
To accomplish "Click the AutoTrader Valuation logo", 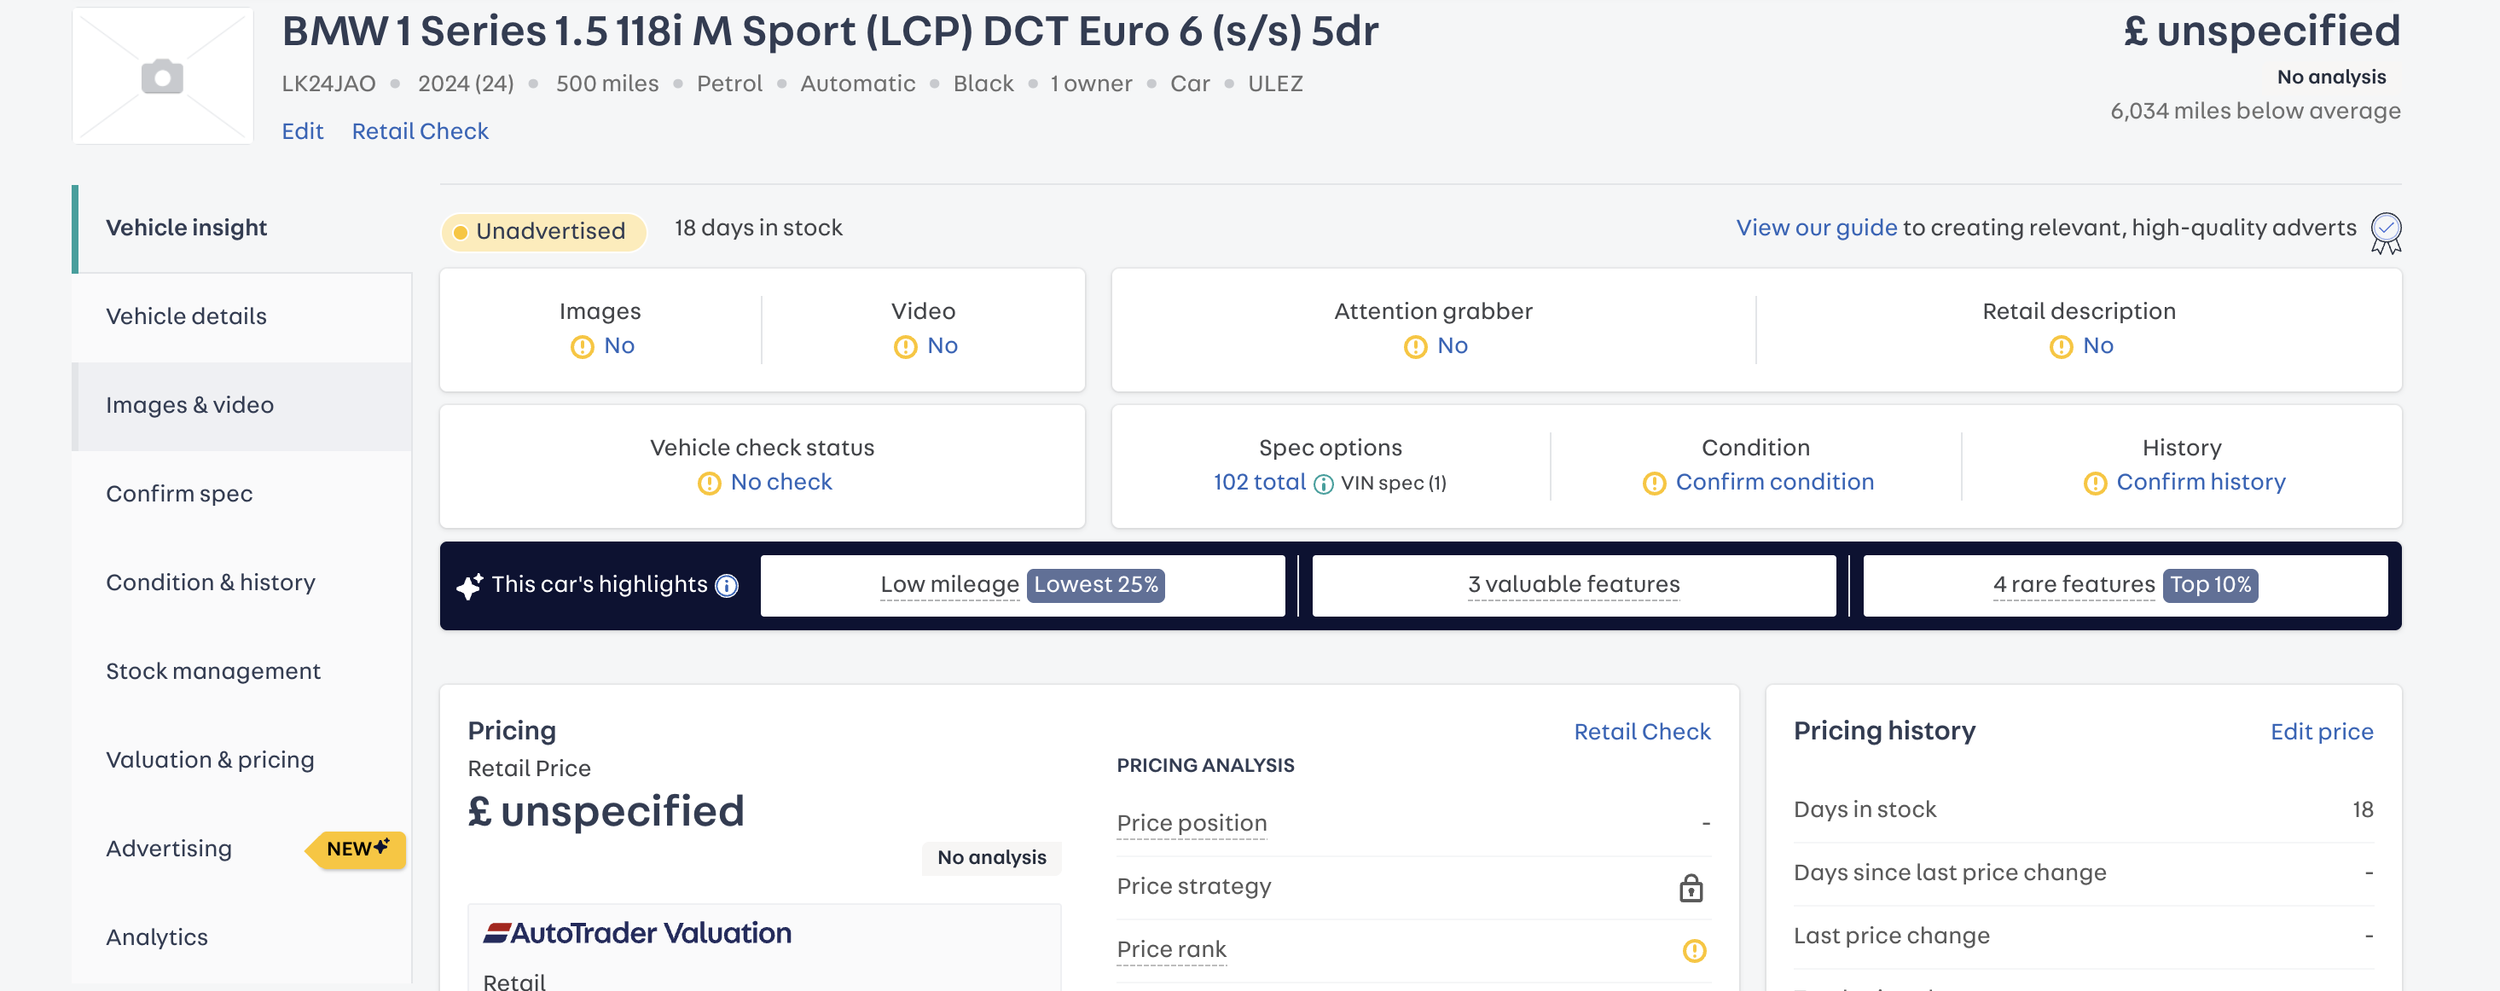I will pyautogui.click(x=637, y=933).
